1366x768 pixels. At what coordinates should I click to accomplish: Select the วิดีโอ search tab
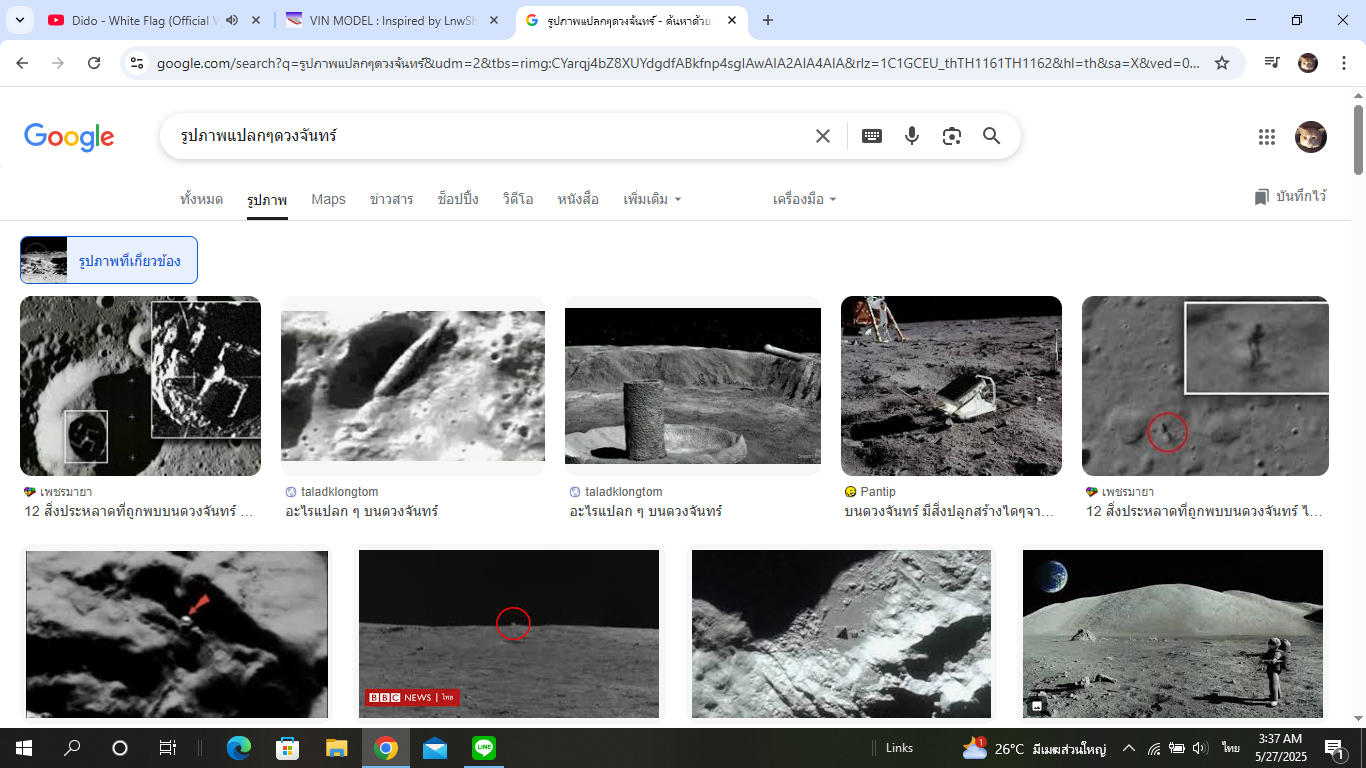tap(518, 199)
